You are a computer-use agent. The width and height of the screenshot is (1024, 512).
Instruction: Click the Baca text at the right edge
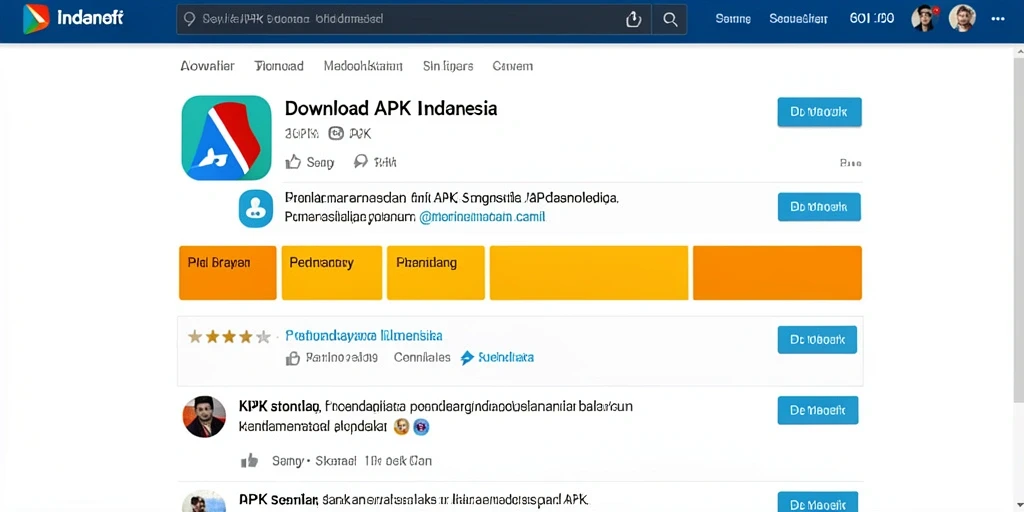pos(850,163)
